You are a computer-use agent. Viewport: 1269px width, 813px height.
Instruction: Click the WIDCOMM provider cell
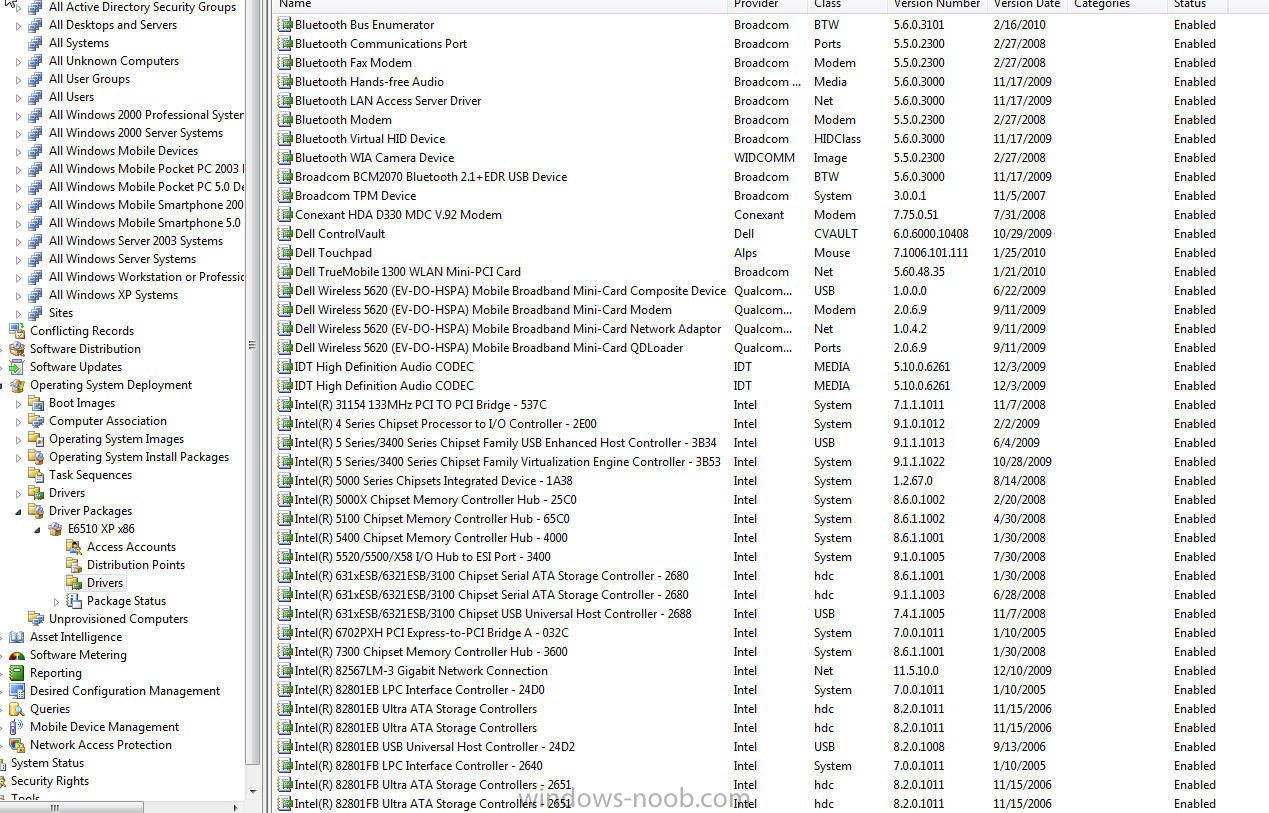tap(764, 158)
